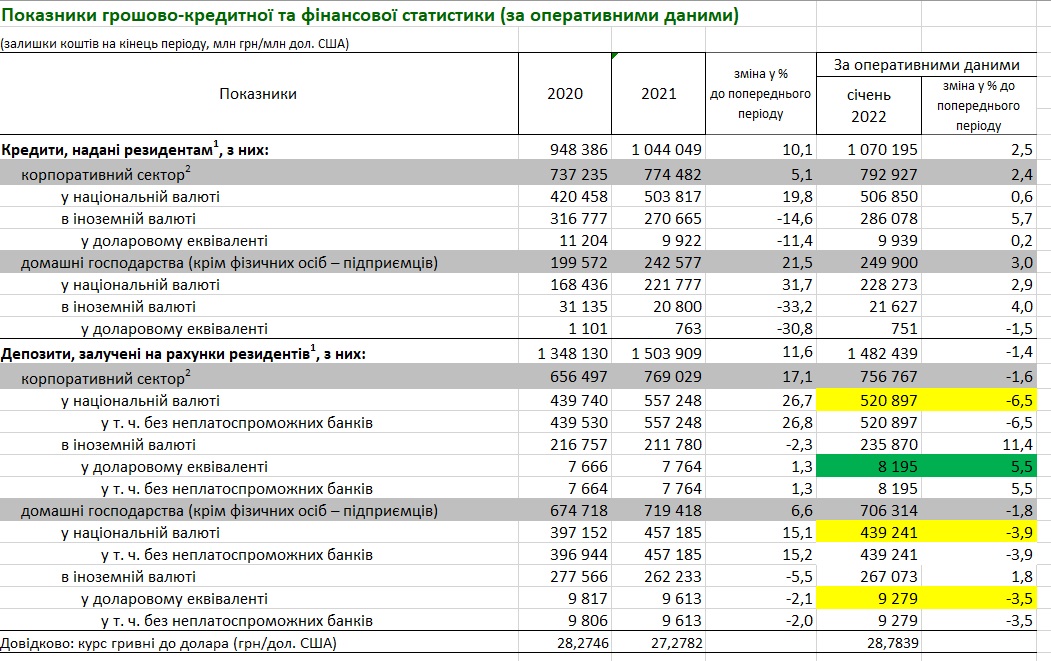The image size is (1051, 661).
Task: Click the yellow highlighted cell 439 241
Action: pos(868,533)
